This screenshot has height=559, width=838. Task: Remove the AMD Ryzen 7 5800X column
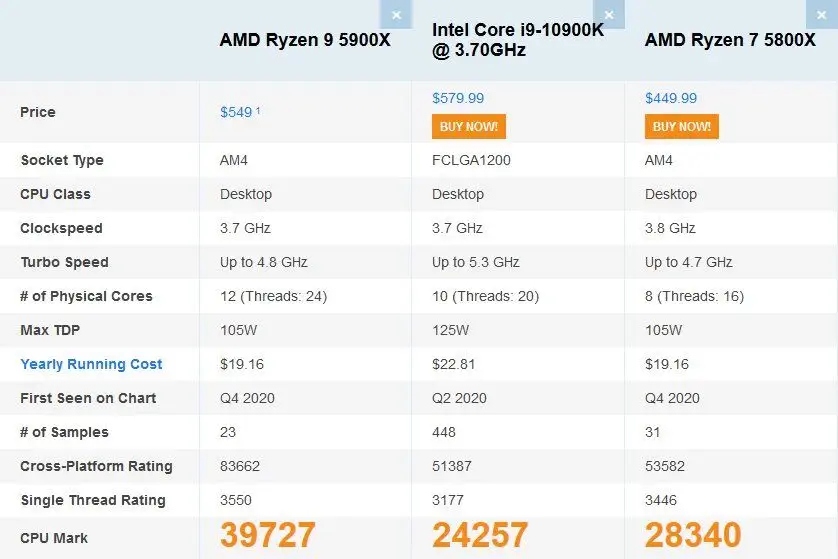(x=823, y=14)
